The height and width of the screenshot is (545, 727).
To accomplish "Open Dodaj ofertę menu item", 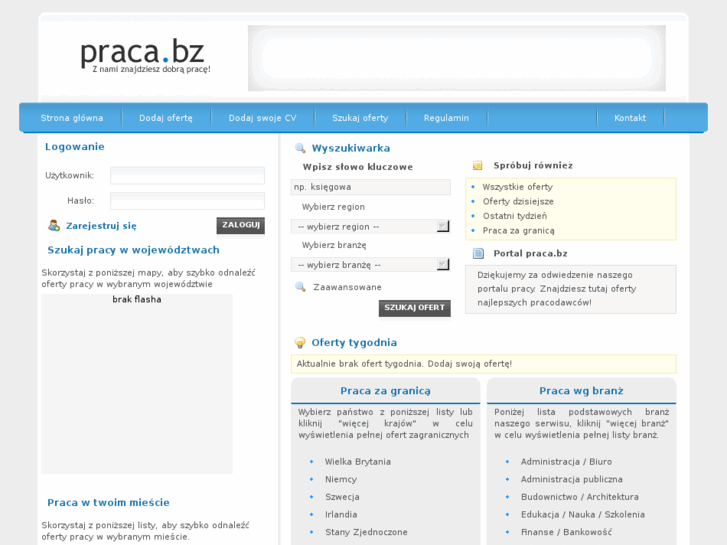I will coord(166,118).
